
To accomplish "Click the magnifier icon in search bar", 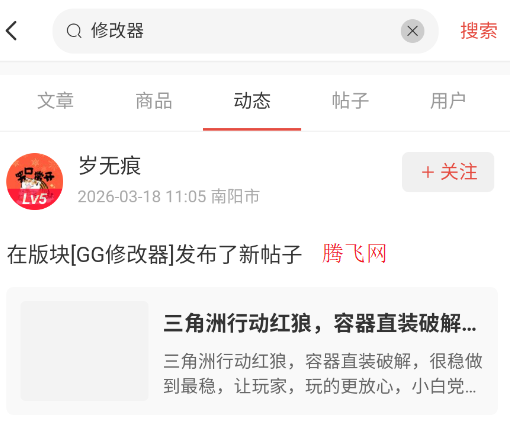I will [74, 31].
